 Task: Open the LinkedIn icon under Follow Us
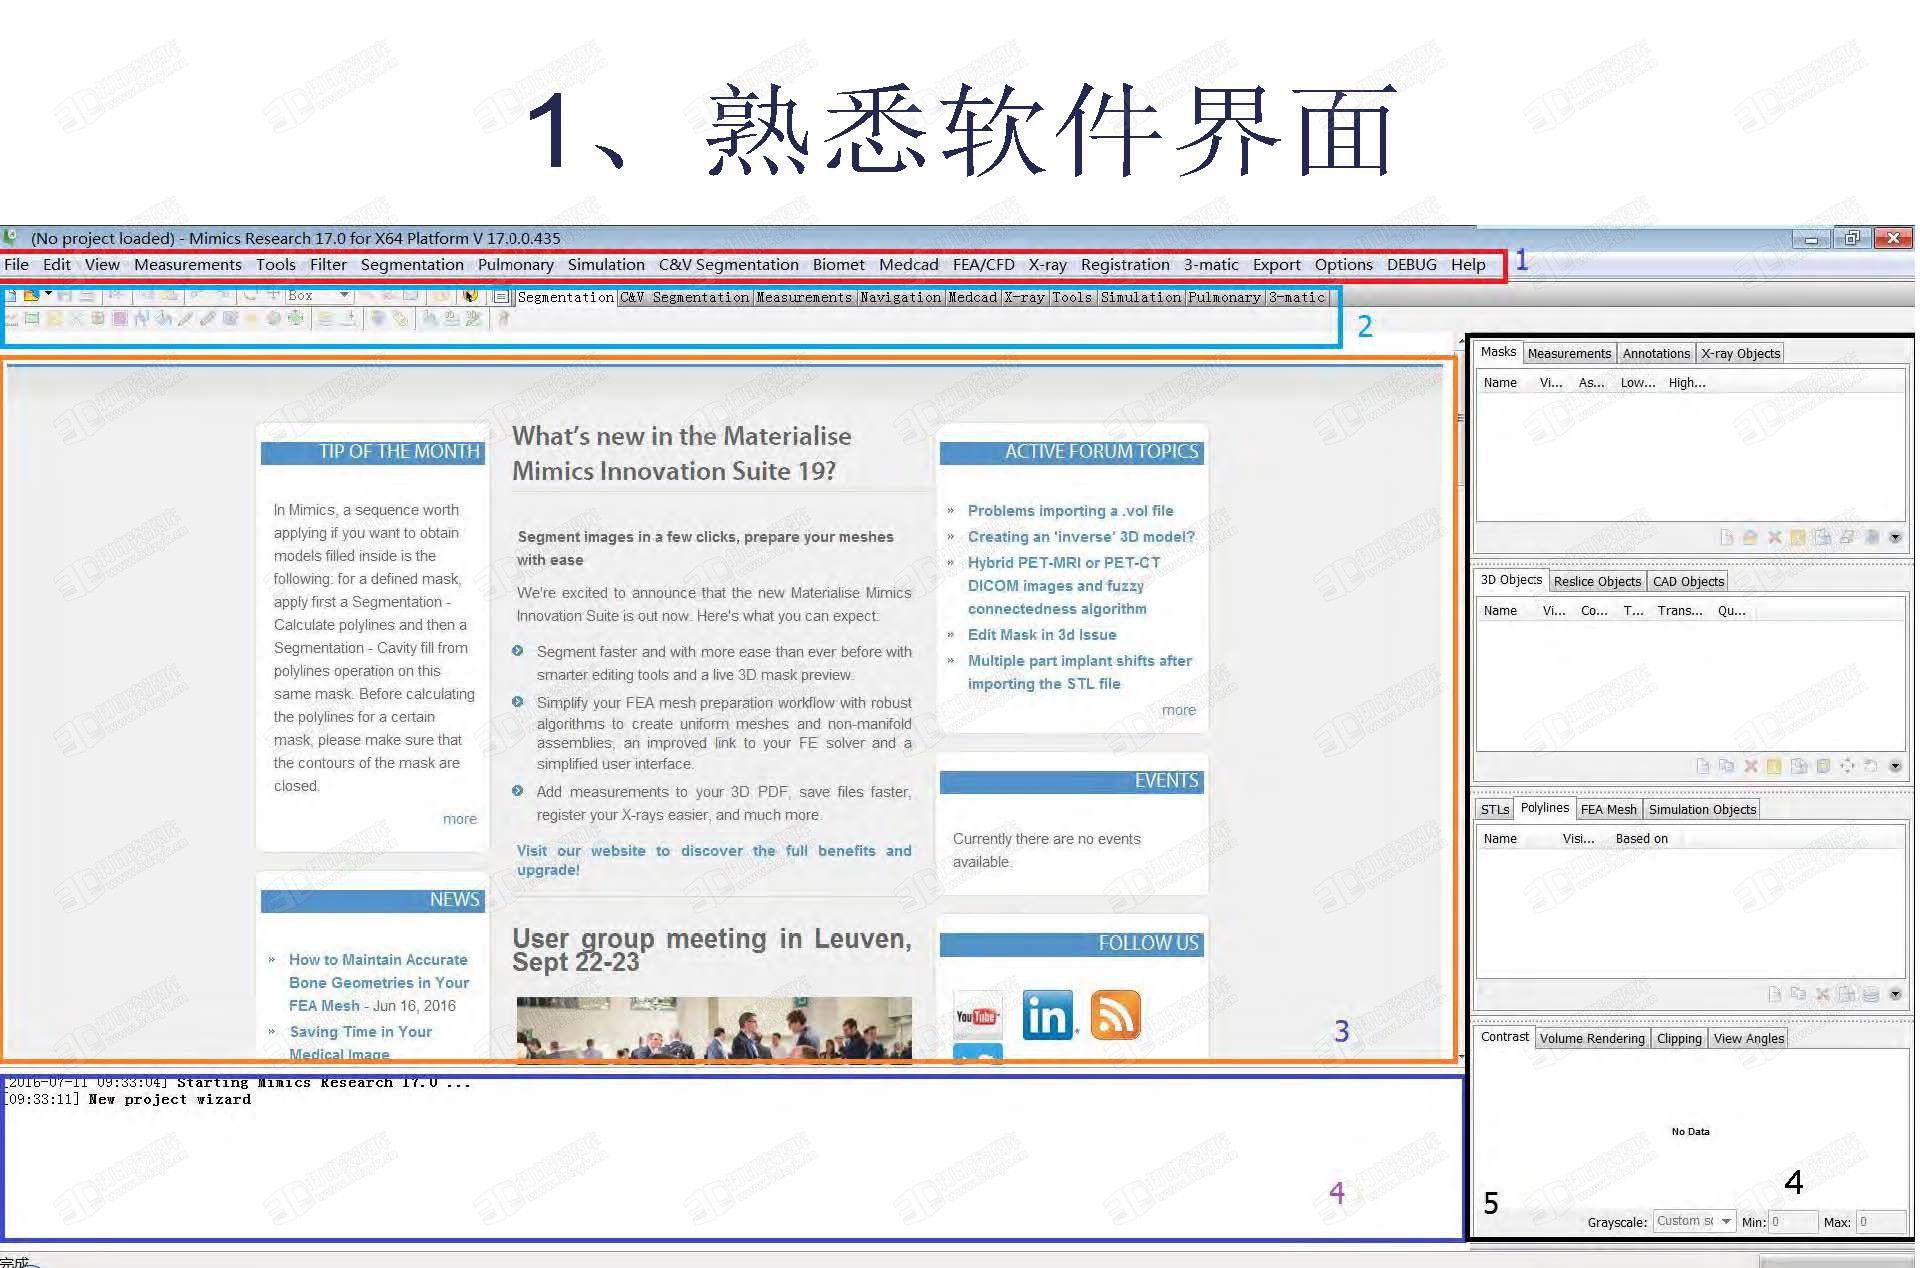pyautogui.click(x=1048, y=1015)
